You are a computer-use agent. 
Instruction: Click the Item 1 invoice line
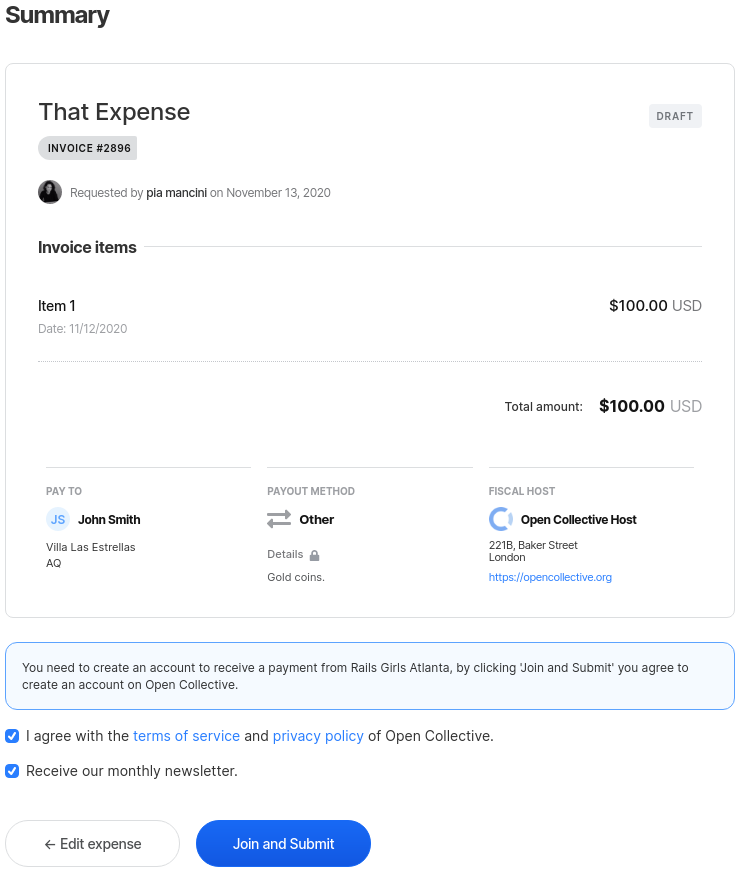click(57, 306)
